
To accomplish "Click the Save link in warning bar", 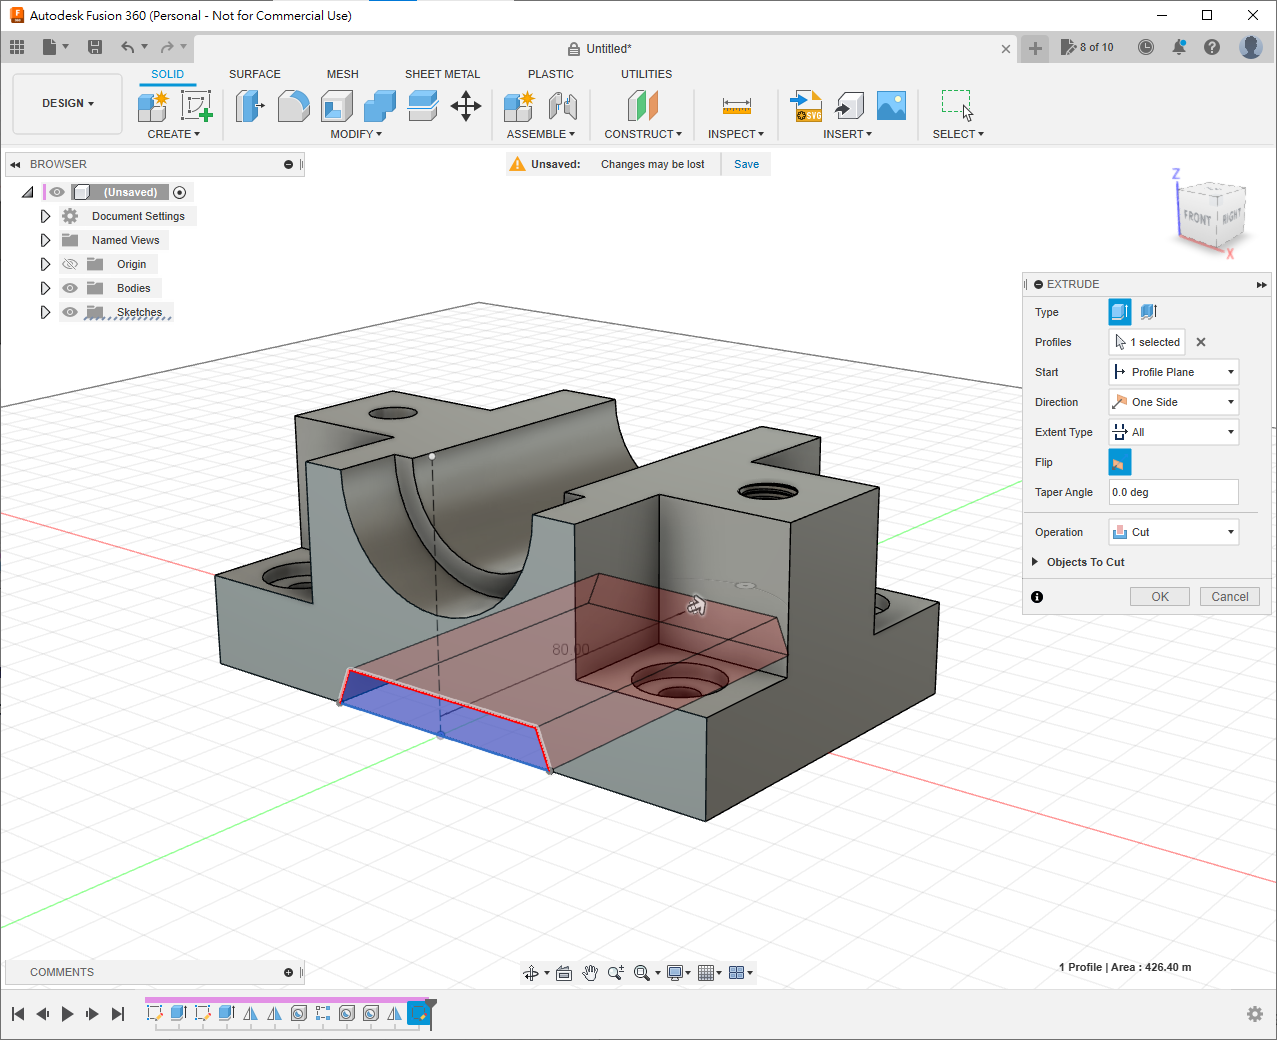I will tap(746, 164).
